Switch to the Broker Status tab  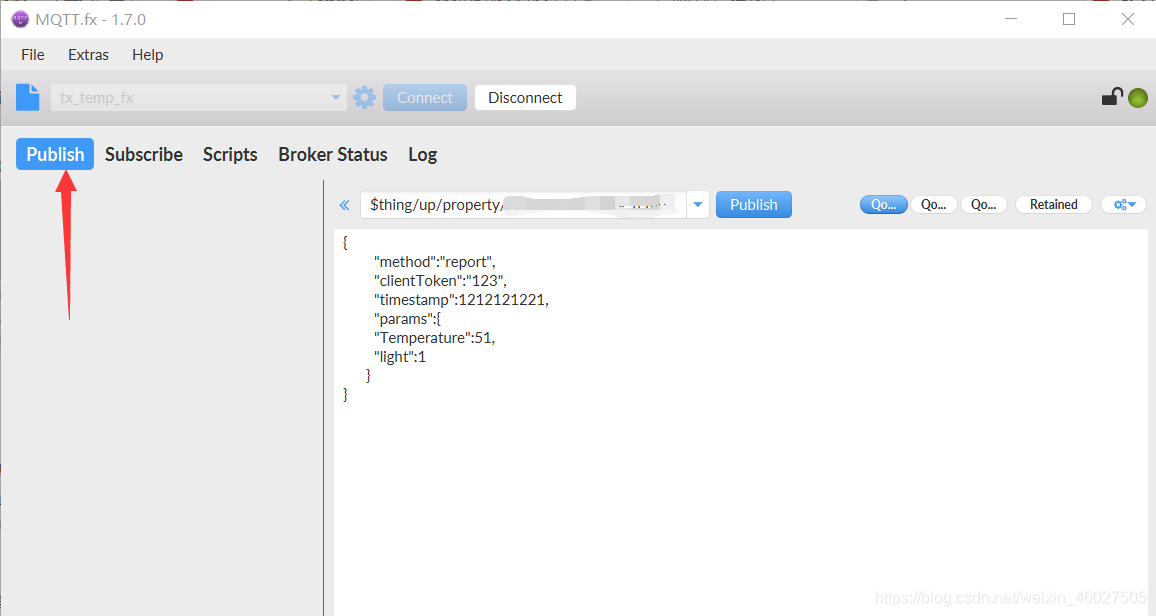point(332,154)
